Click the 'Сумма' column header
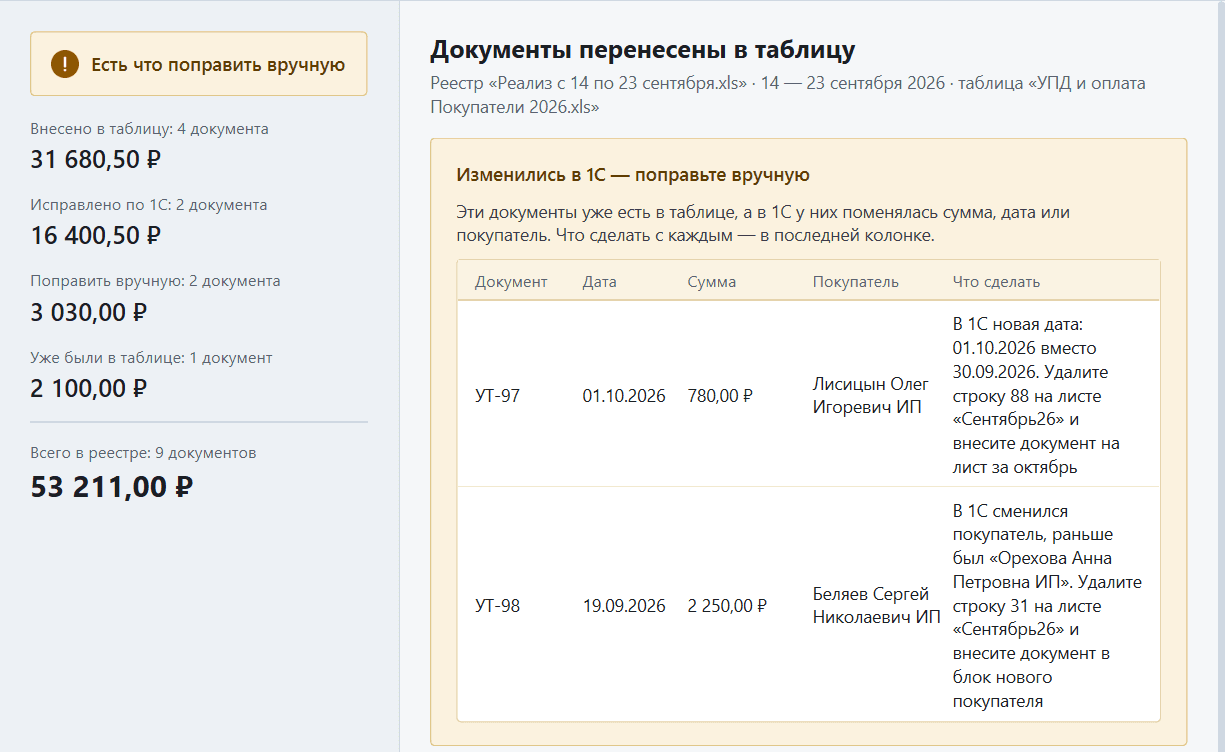 pos(712,282)
